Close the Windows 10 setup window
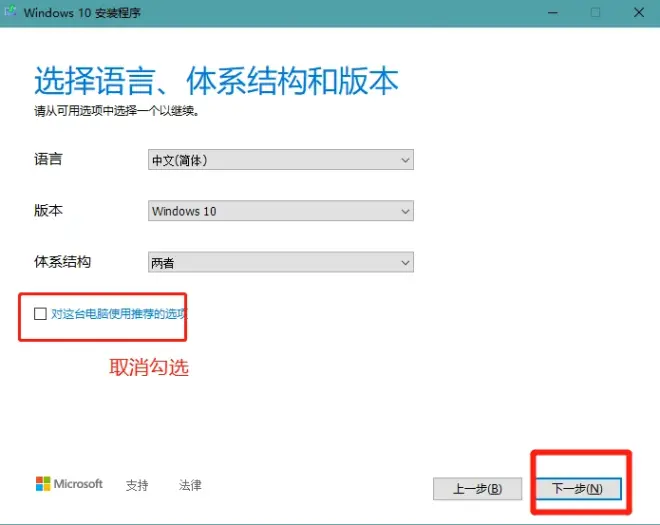The width and height of the screenshot is (660, 525). click(x=639, y=13)
